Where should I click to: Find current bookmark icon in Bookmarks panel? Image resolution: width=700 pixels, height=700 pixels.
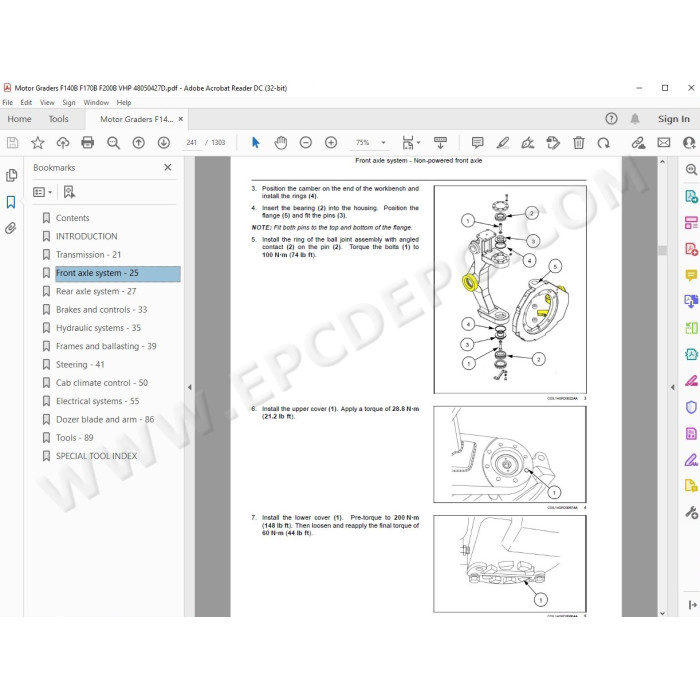tap(69, 192)
